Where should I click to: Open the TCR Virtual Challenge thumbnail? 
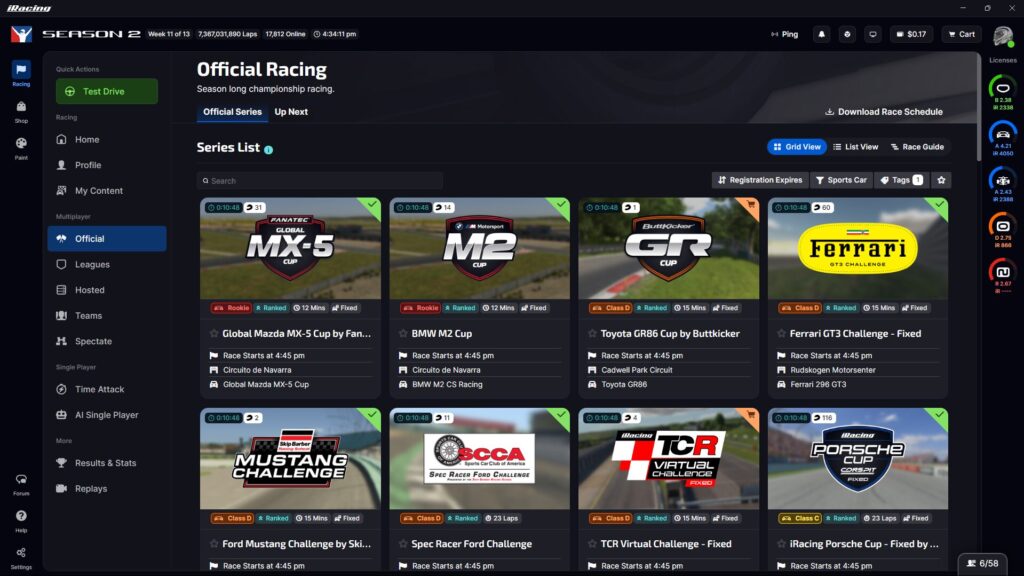(669, 459)
